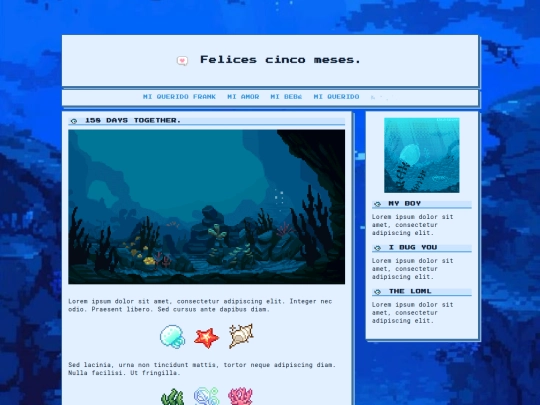The width and height of the screenshot is (540, 405).
Task: Click the paragraph starting Sed lacinia, urna
Action: [x=202, y=369]
